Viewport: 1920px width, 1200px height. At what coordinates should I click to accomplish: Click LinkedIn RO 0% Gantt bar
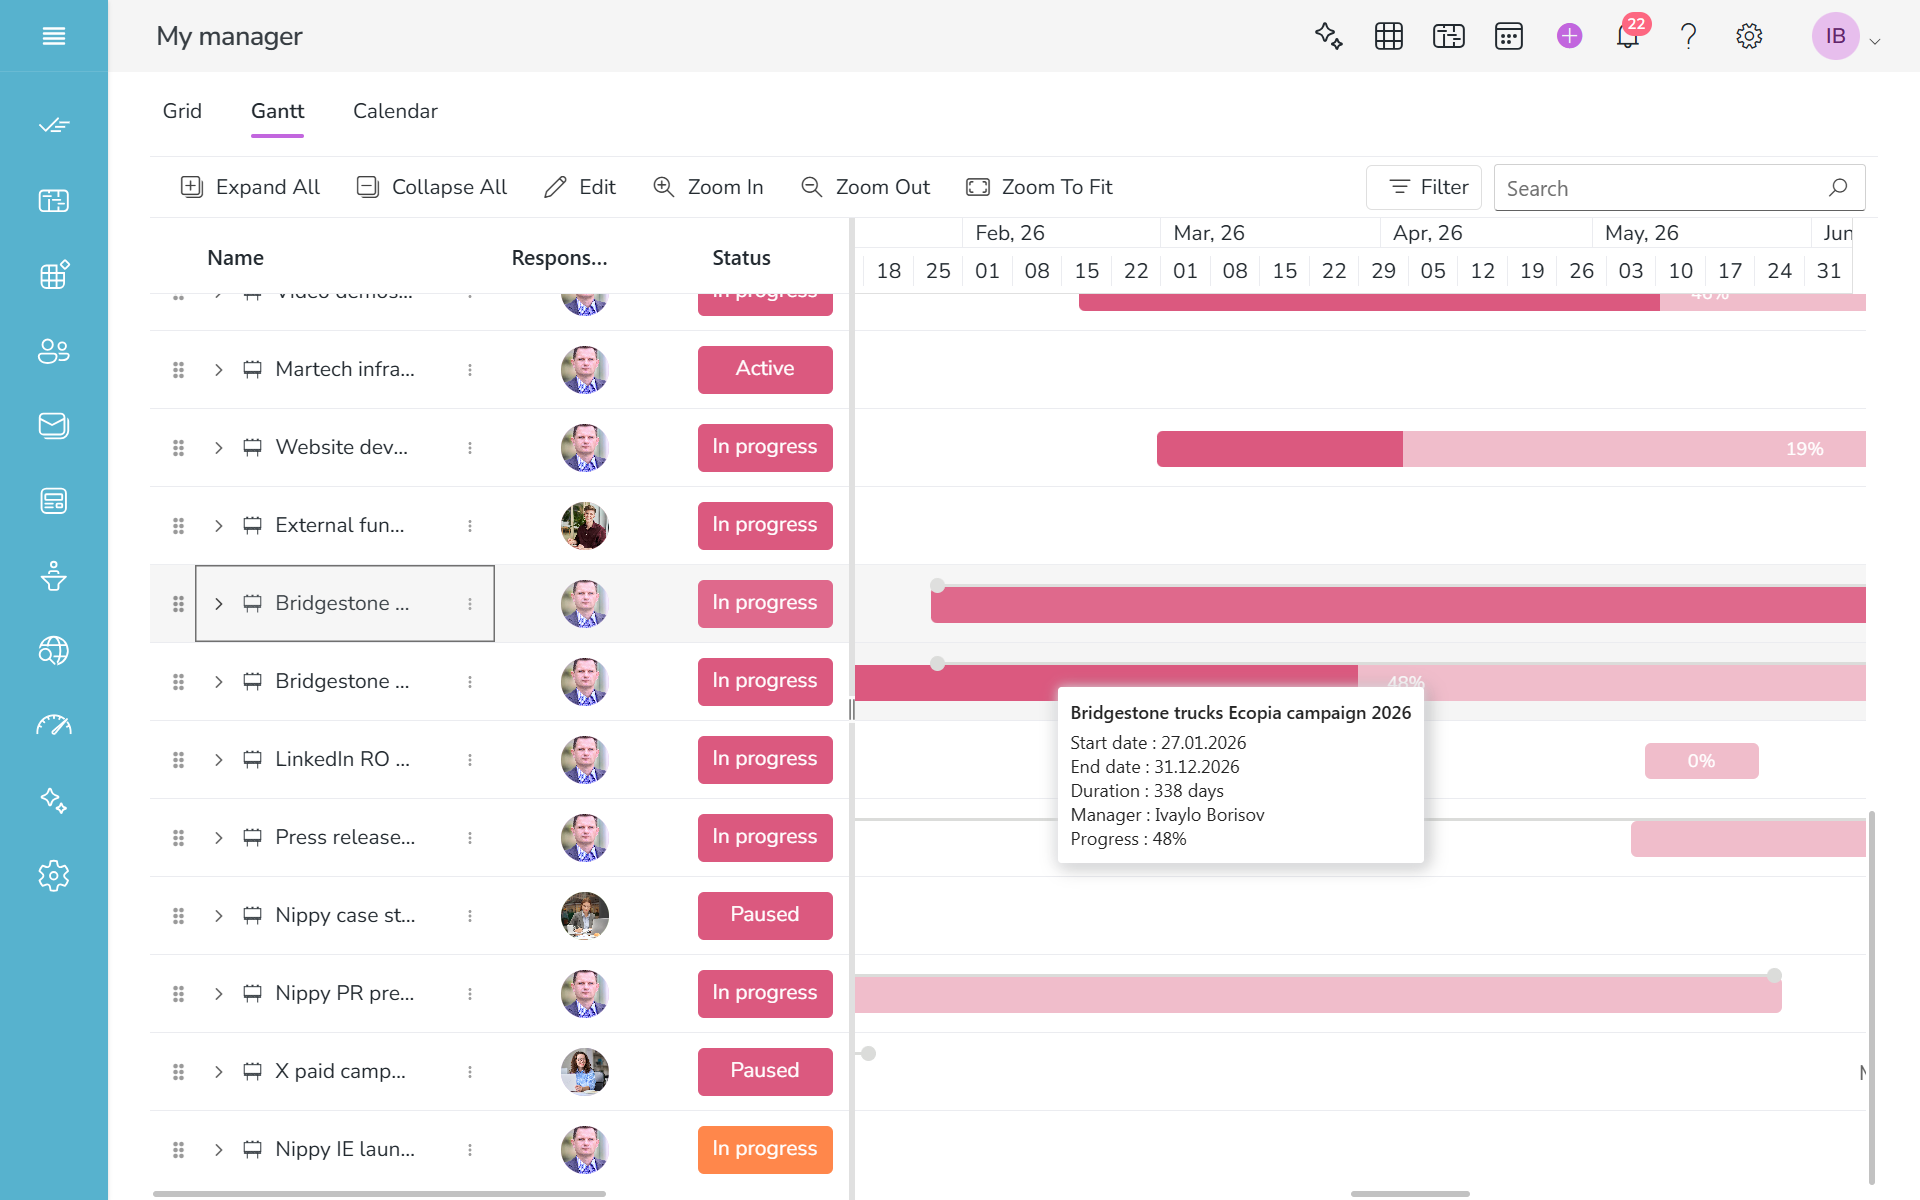tap(1701, 761)
